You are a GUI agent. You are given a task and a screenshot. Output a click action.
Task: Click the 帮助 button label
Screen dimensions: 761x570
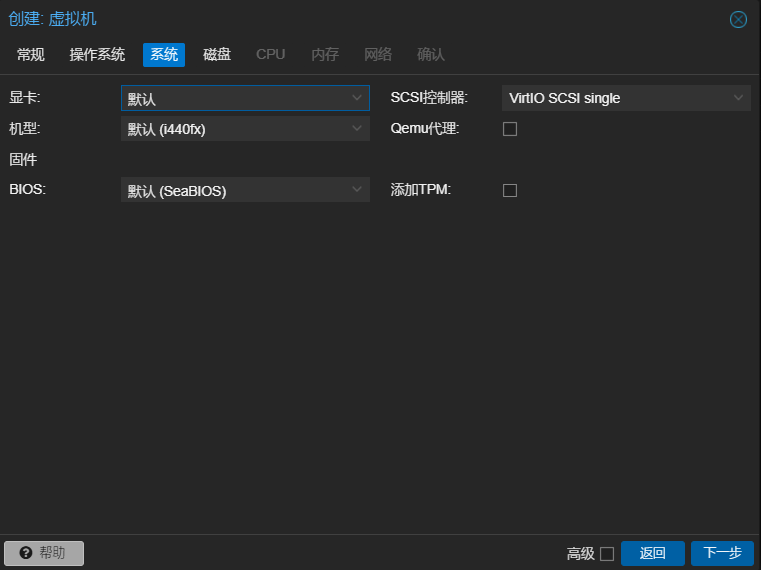(52, 553)
